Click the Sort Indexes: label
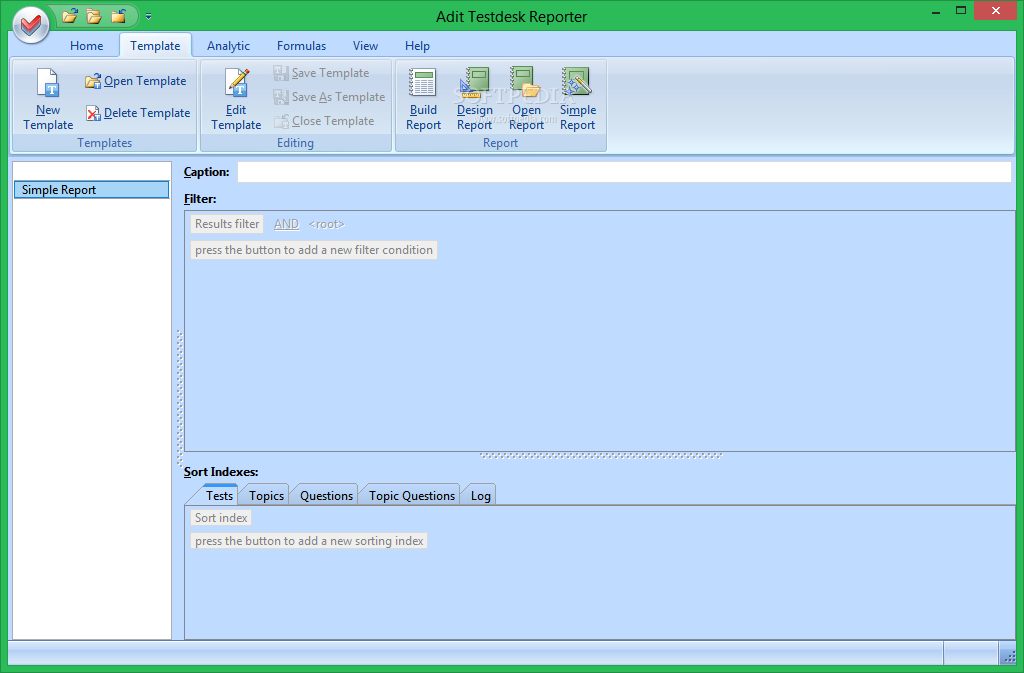The height and width of the screenshot is (673, 1024). coord(221,472)
